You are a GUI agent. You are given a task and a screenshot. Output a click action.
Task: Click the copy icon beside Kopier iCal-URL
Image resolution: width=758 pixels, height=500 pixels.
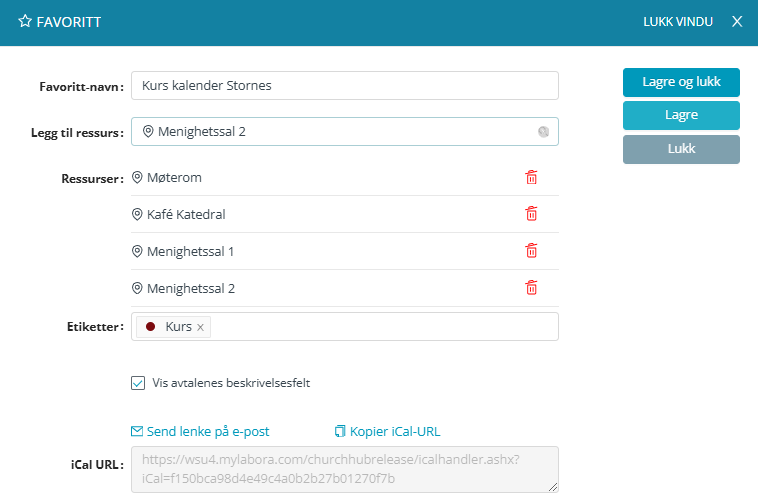click(340, 432)
